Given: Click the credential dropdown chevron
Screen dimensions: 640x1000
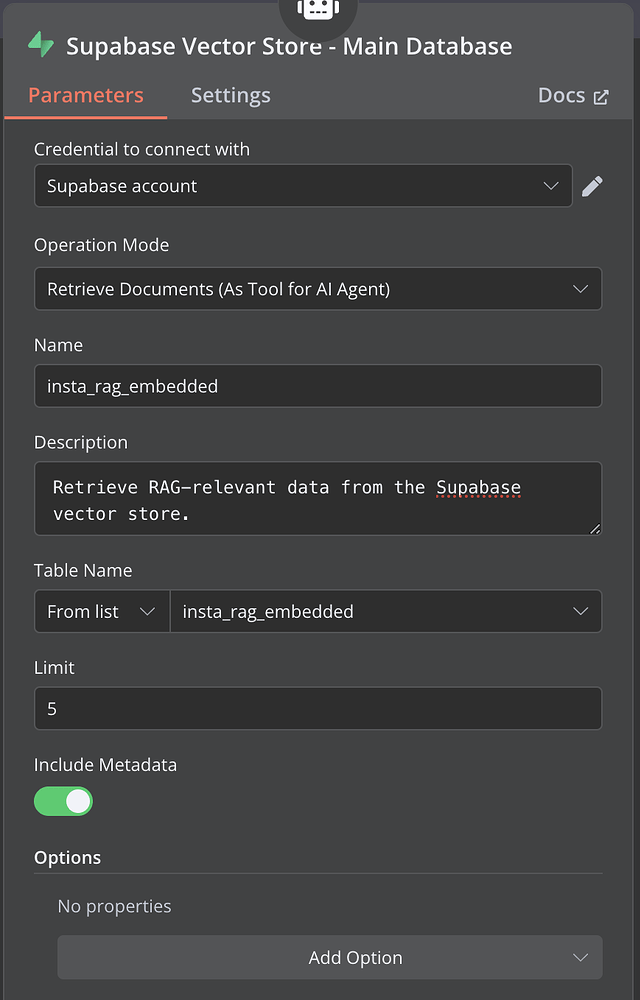Looking at the screenshot, I should pos(551,185).
